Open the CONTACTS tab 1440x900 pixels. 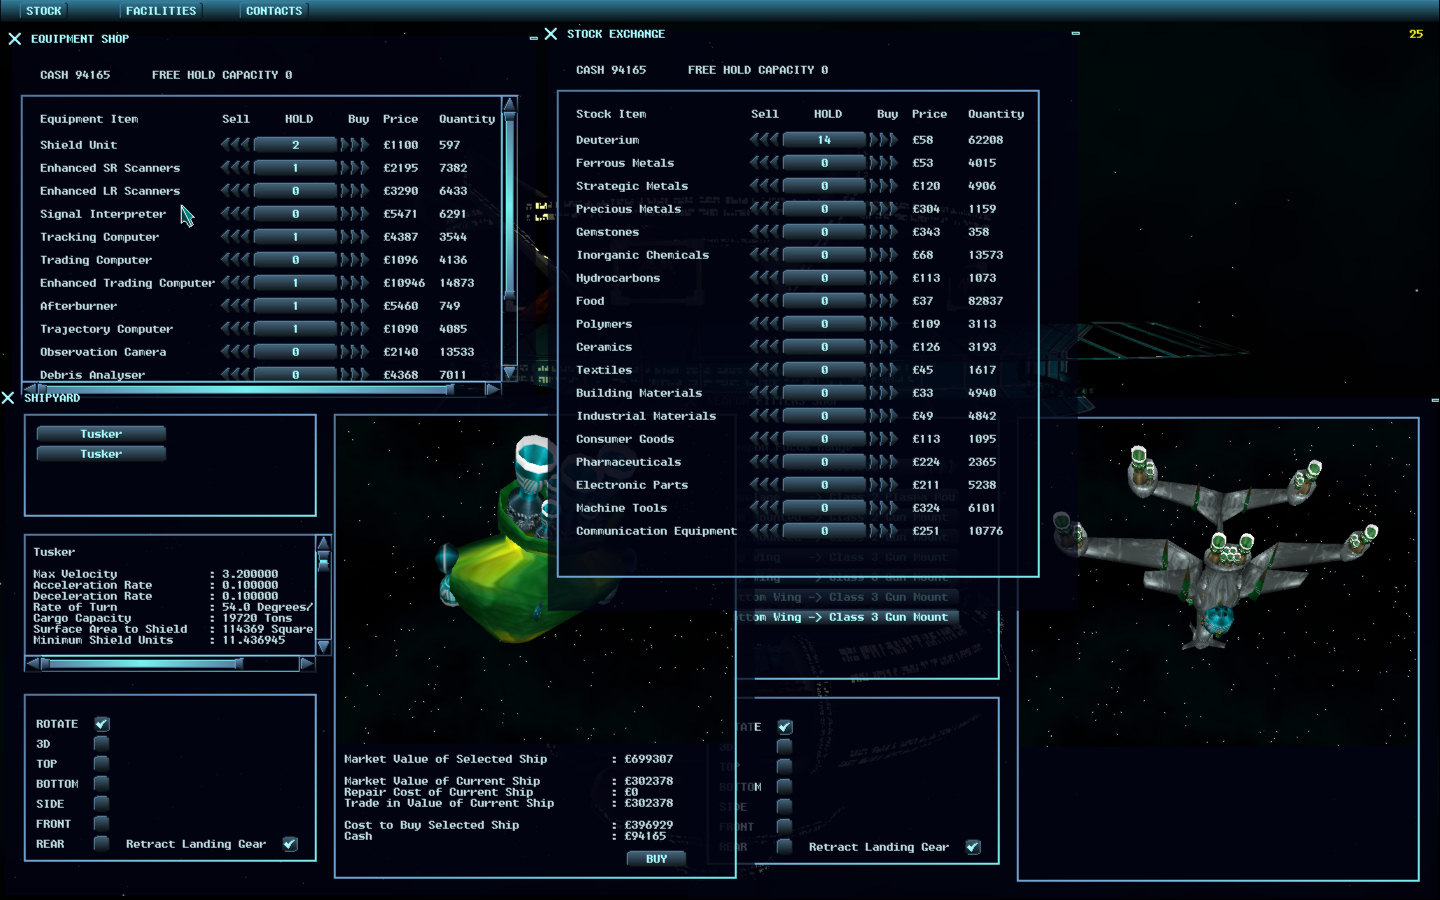(x=274, y=11)
